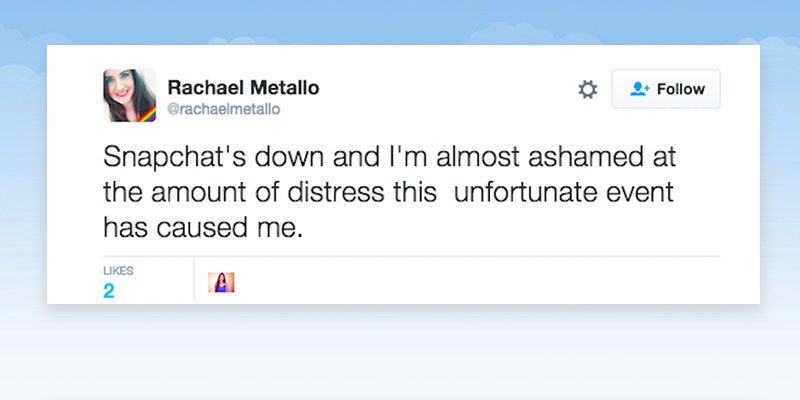Click the blue sky background below the tweet card
Image resolution: width=800 pixels, height=400 pixels.
click(400, 350)
